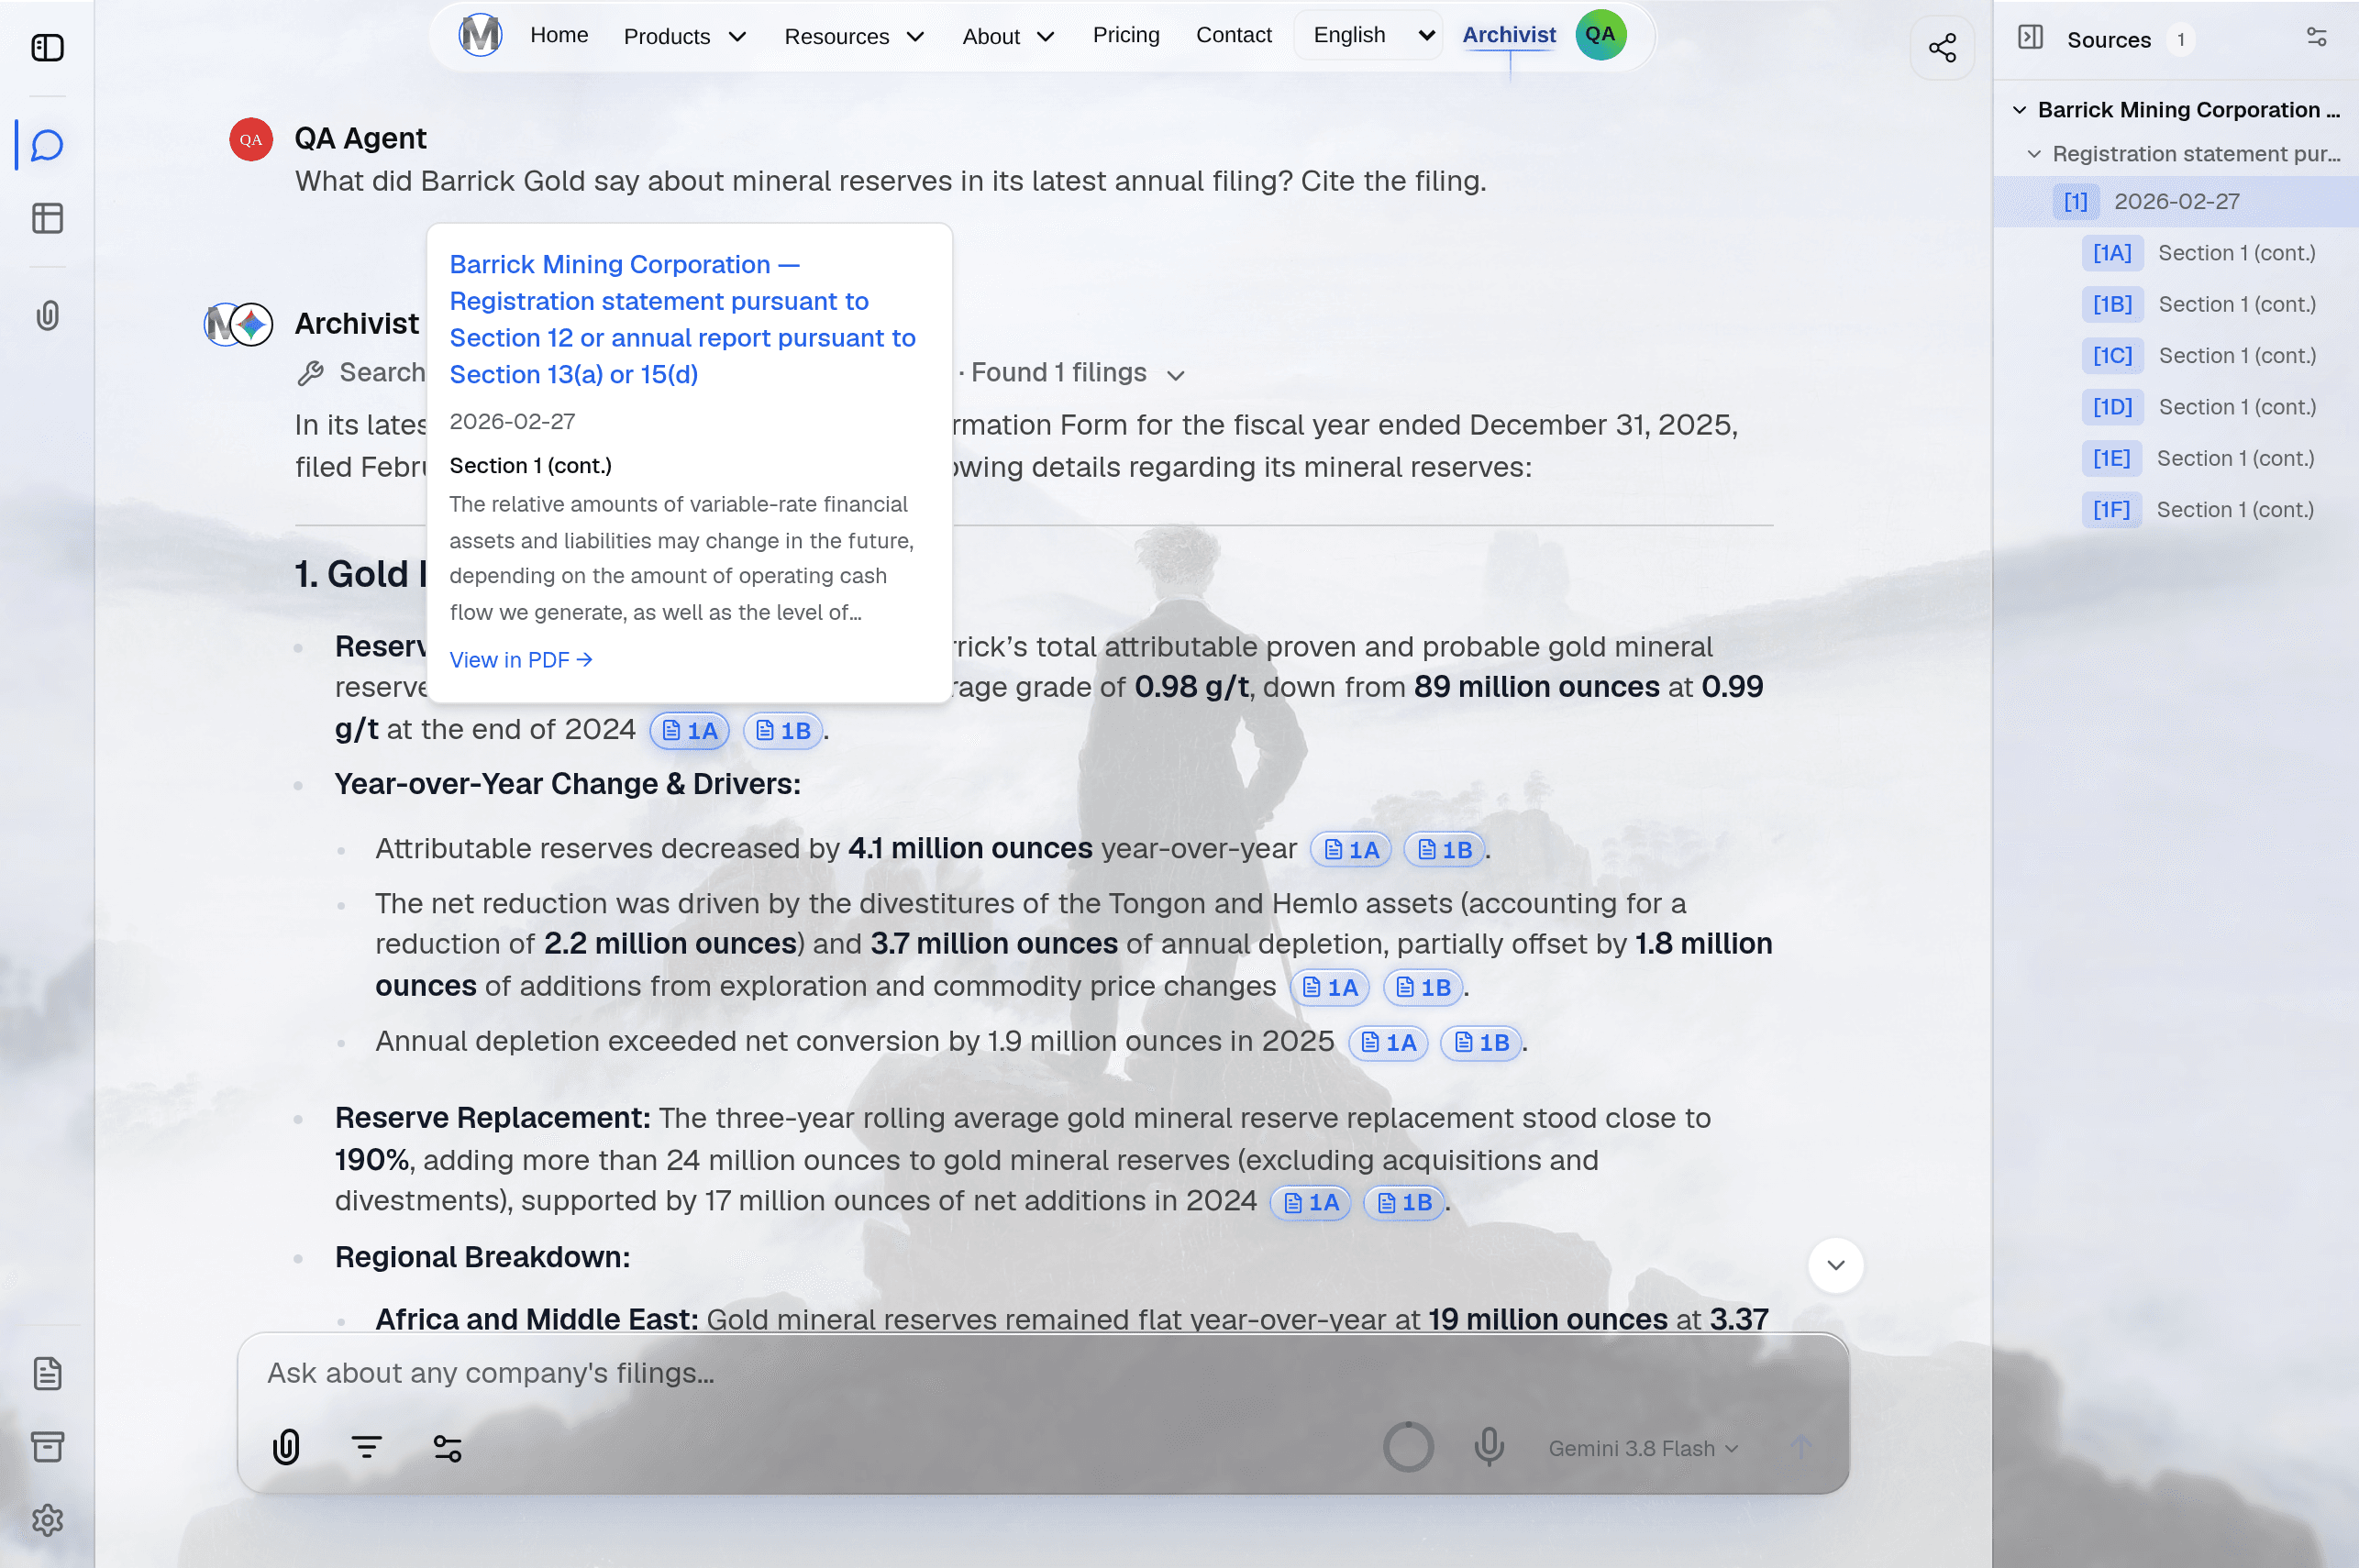
Task: Click the 1A citation after "year-over-year"
Action: tap(1350, 850)
